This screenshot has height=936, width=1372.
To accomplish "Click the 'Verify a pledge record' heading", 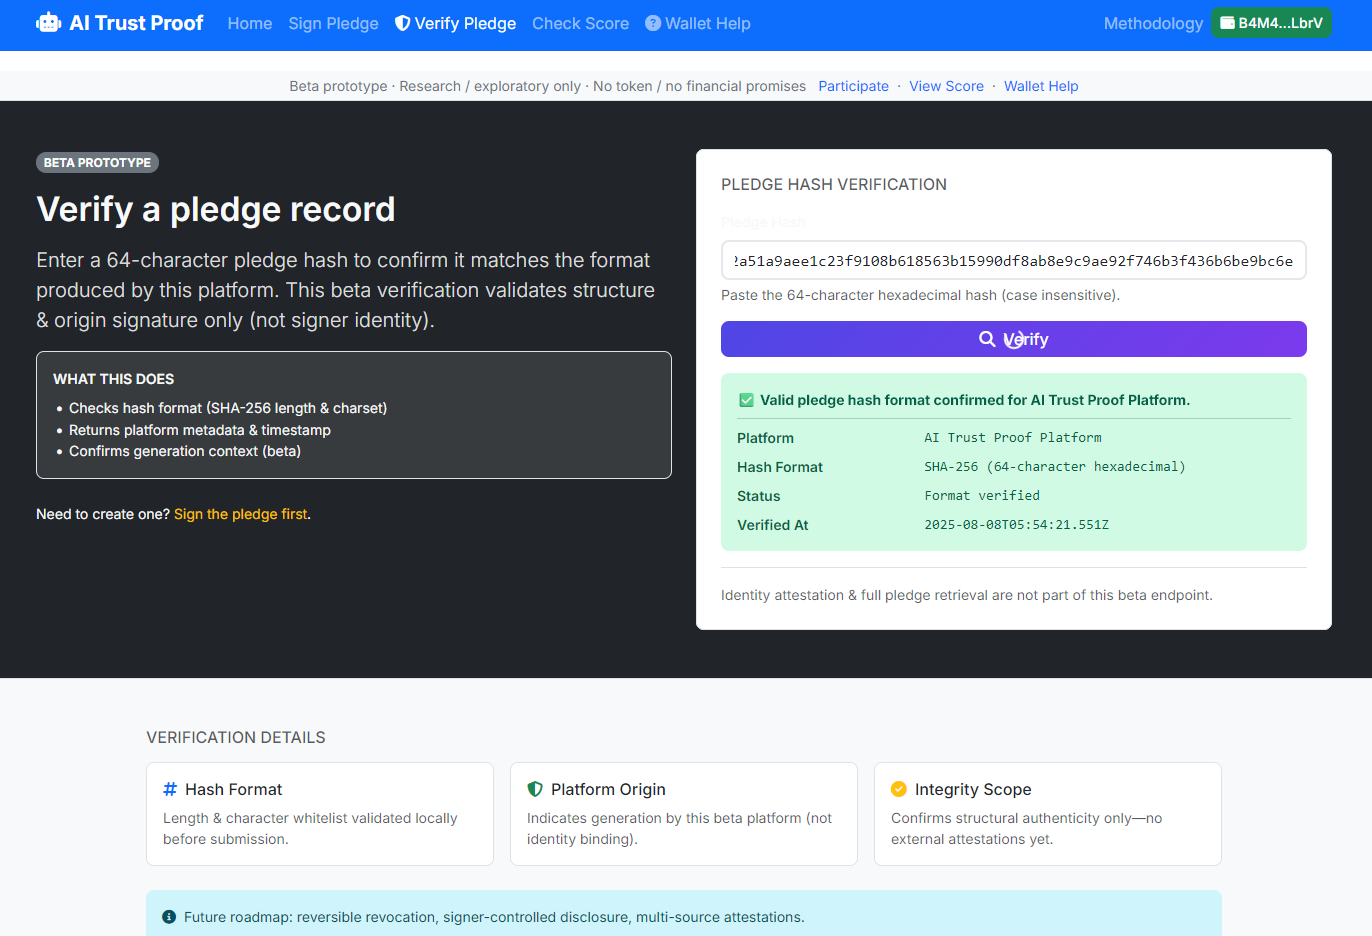I will tap(216, 209).
